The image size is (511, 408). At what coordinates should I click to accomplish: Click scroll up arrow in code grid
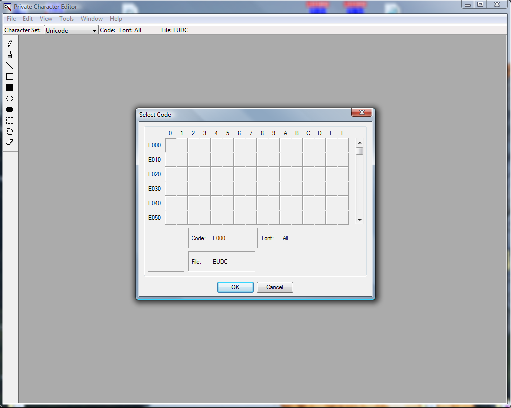pyautogui.click(x=360, y=143)
